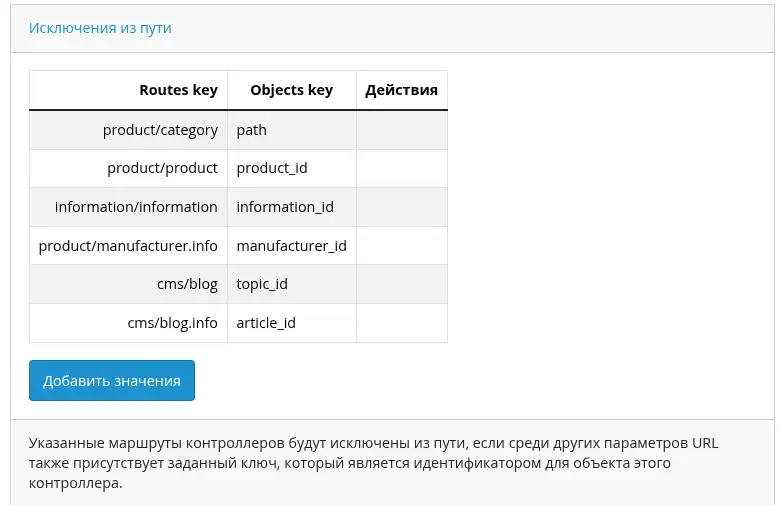782x505 pixels.
Task: Select the 'product/product' route cell
Action: 162,168
